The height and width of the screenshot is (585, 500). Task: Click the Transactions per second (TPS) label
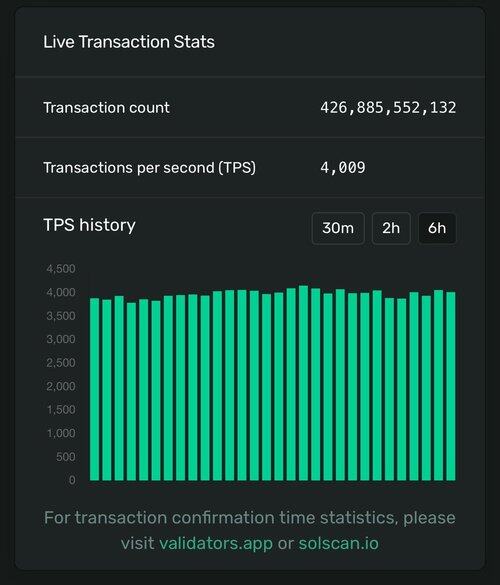point(150,168)
